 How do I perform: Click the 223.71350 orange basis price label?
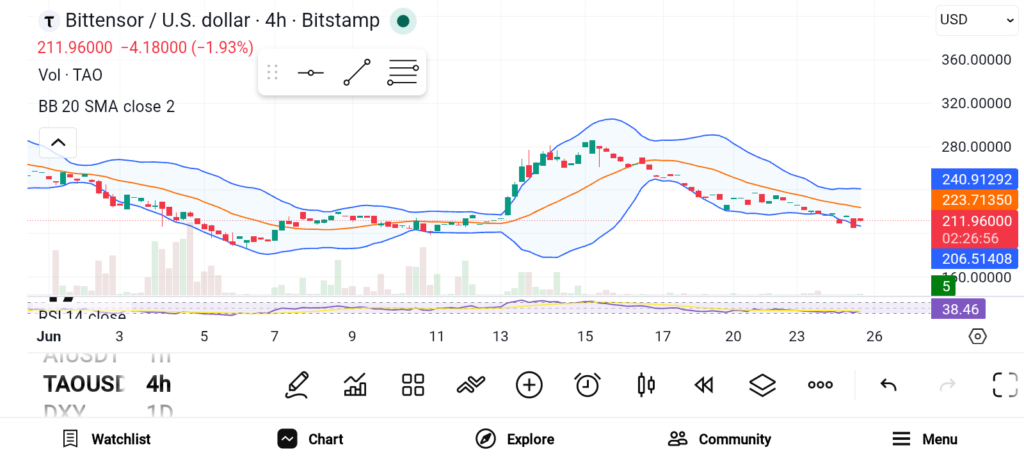(x=974, y=200)
